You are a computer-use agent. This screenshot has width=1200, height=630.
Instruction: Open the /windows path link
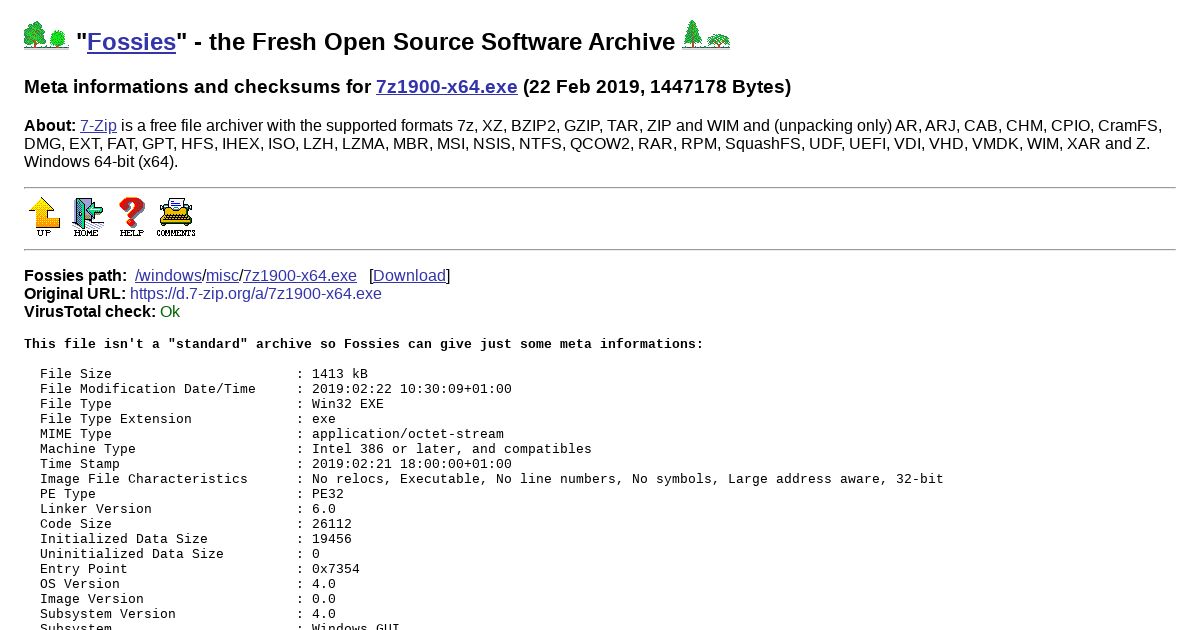[168, 276]
